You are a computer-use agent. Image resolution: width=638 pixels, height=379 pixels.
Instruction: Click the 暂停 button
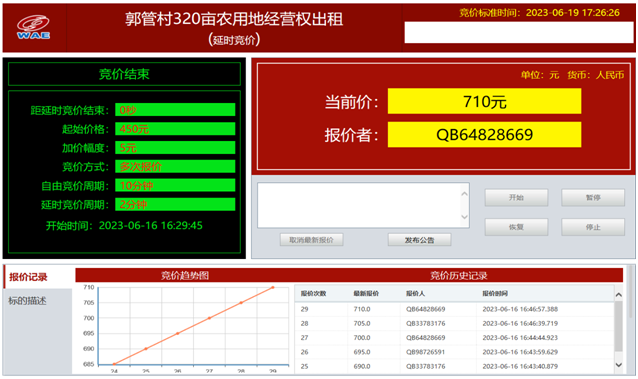[593, 197]
